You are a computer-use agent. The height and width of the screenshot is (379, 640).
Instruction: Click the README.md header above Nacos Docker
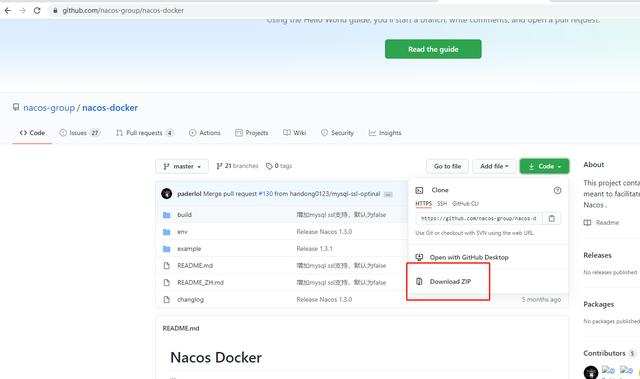[181, 328]
